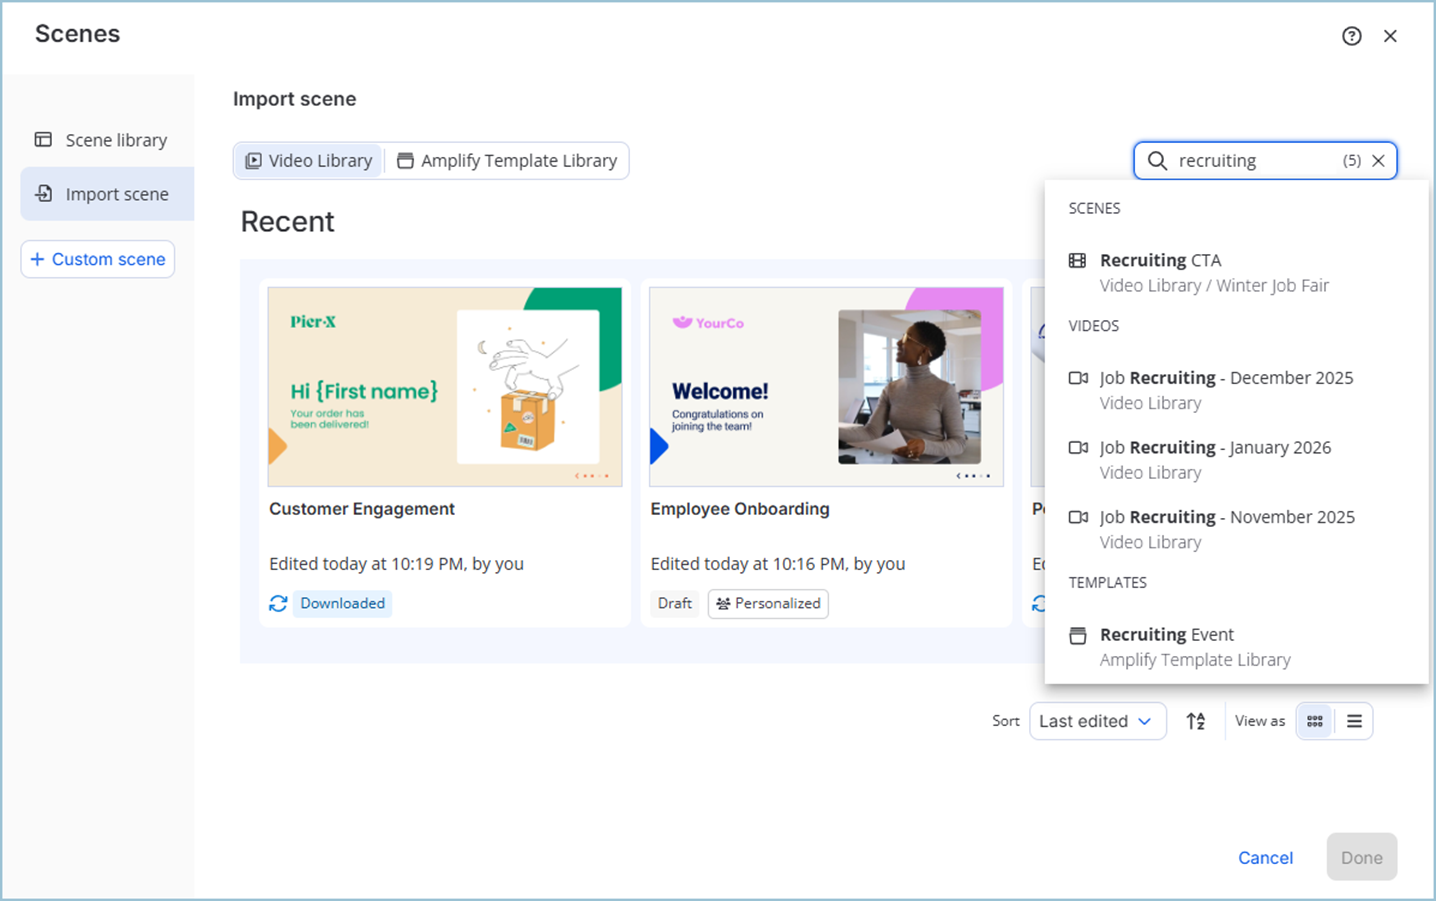1436x901 pixels.
Task: Select the Customer Engagement video thumbnail
Action: 445,387
